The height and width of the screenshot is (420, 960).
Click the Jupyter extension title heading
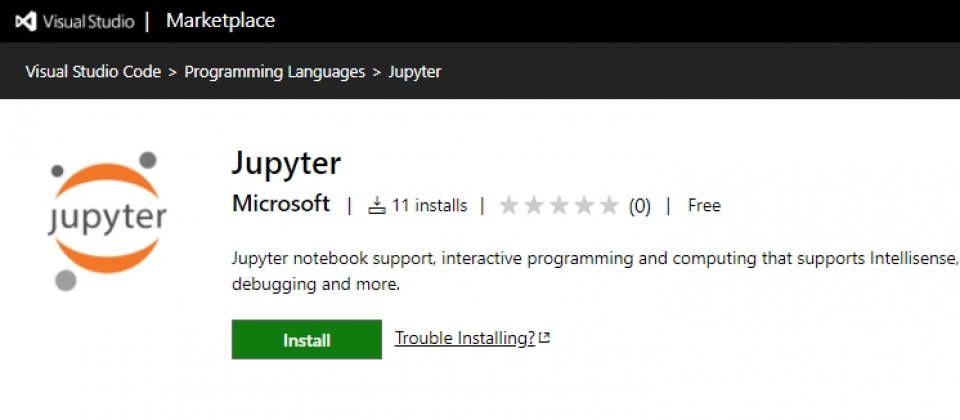[x=286, y=163]
